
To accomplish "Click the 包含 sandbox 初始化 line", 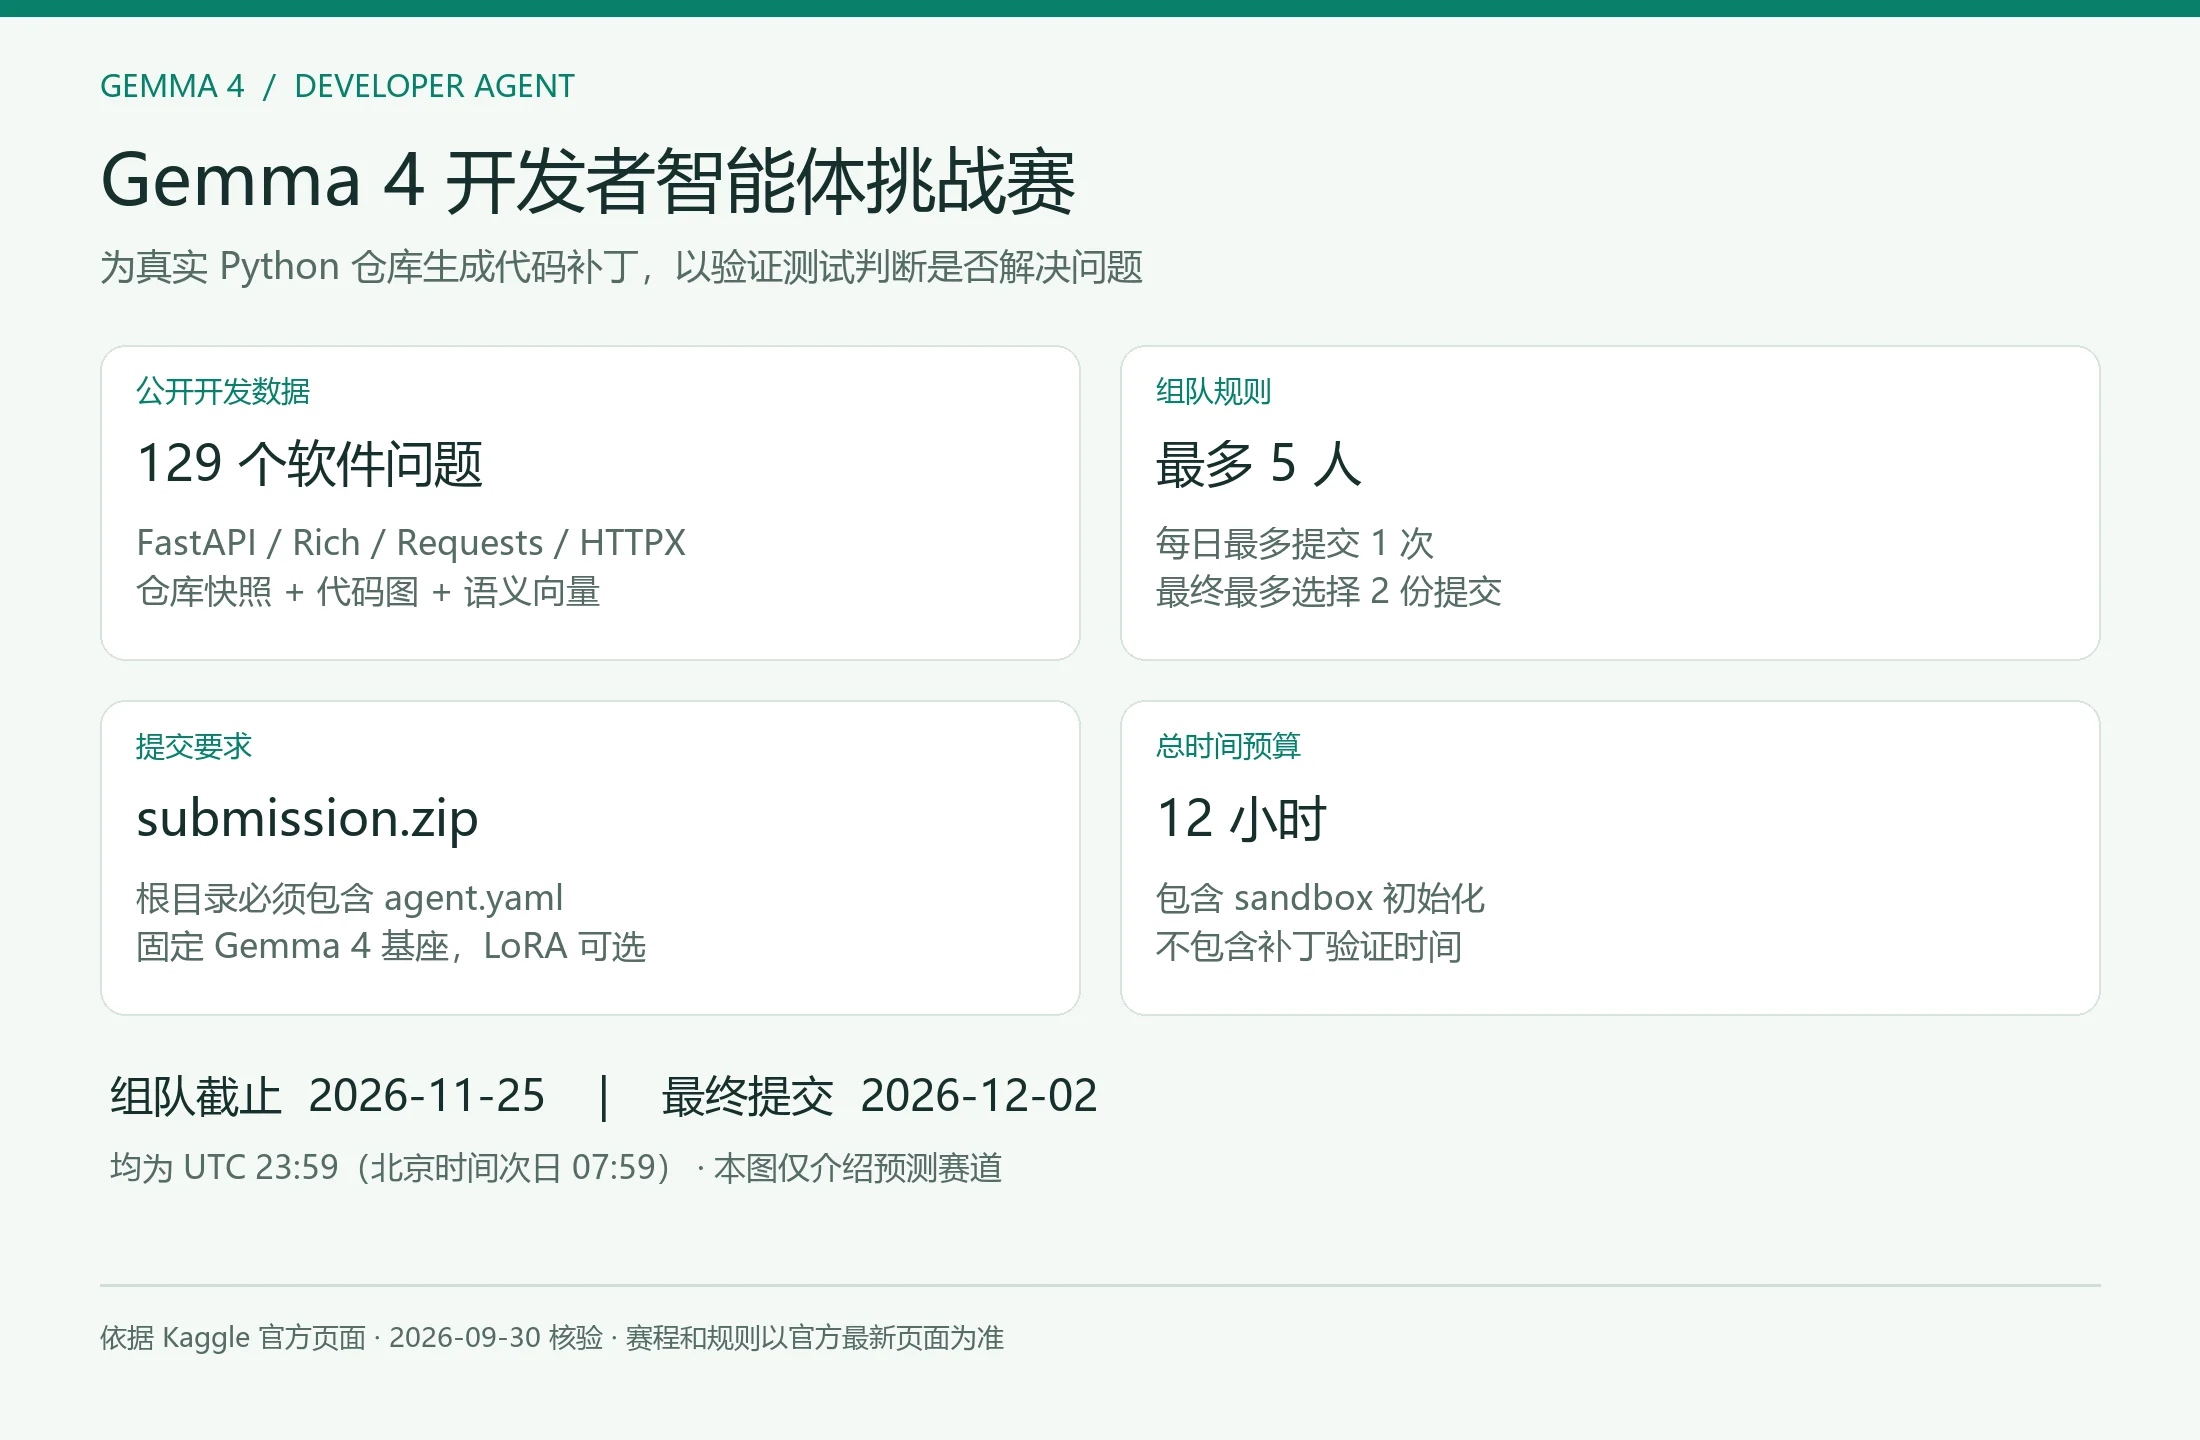I will click(x=1320, y=898).
